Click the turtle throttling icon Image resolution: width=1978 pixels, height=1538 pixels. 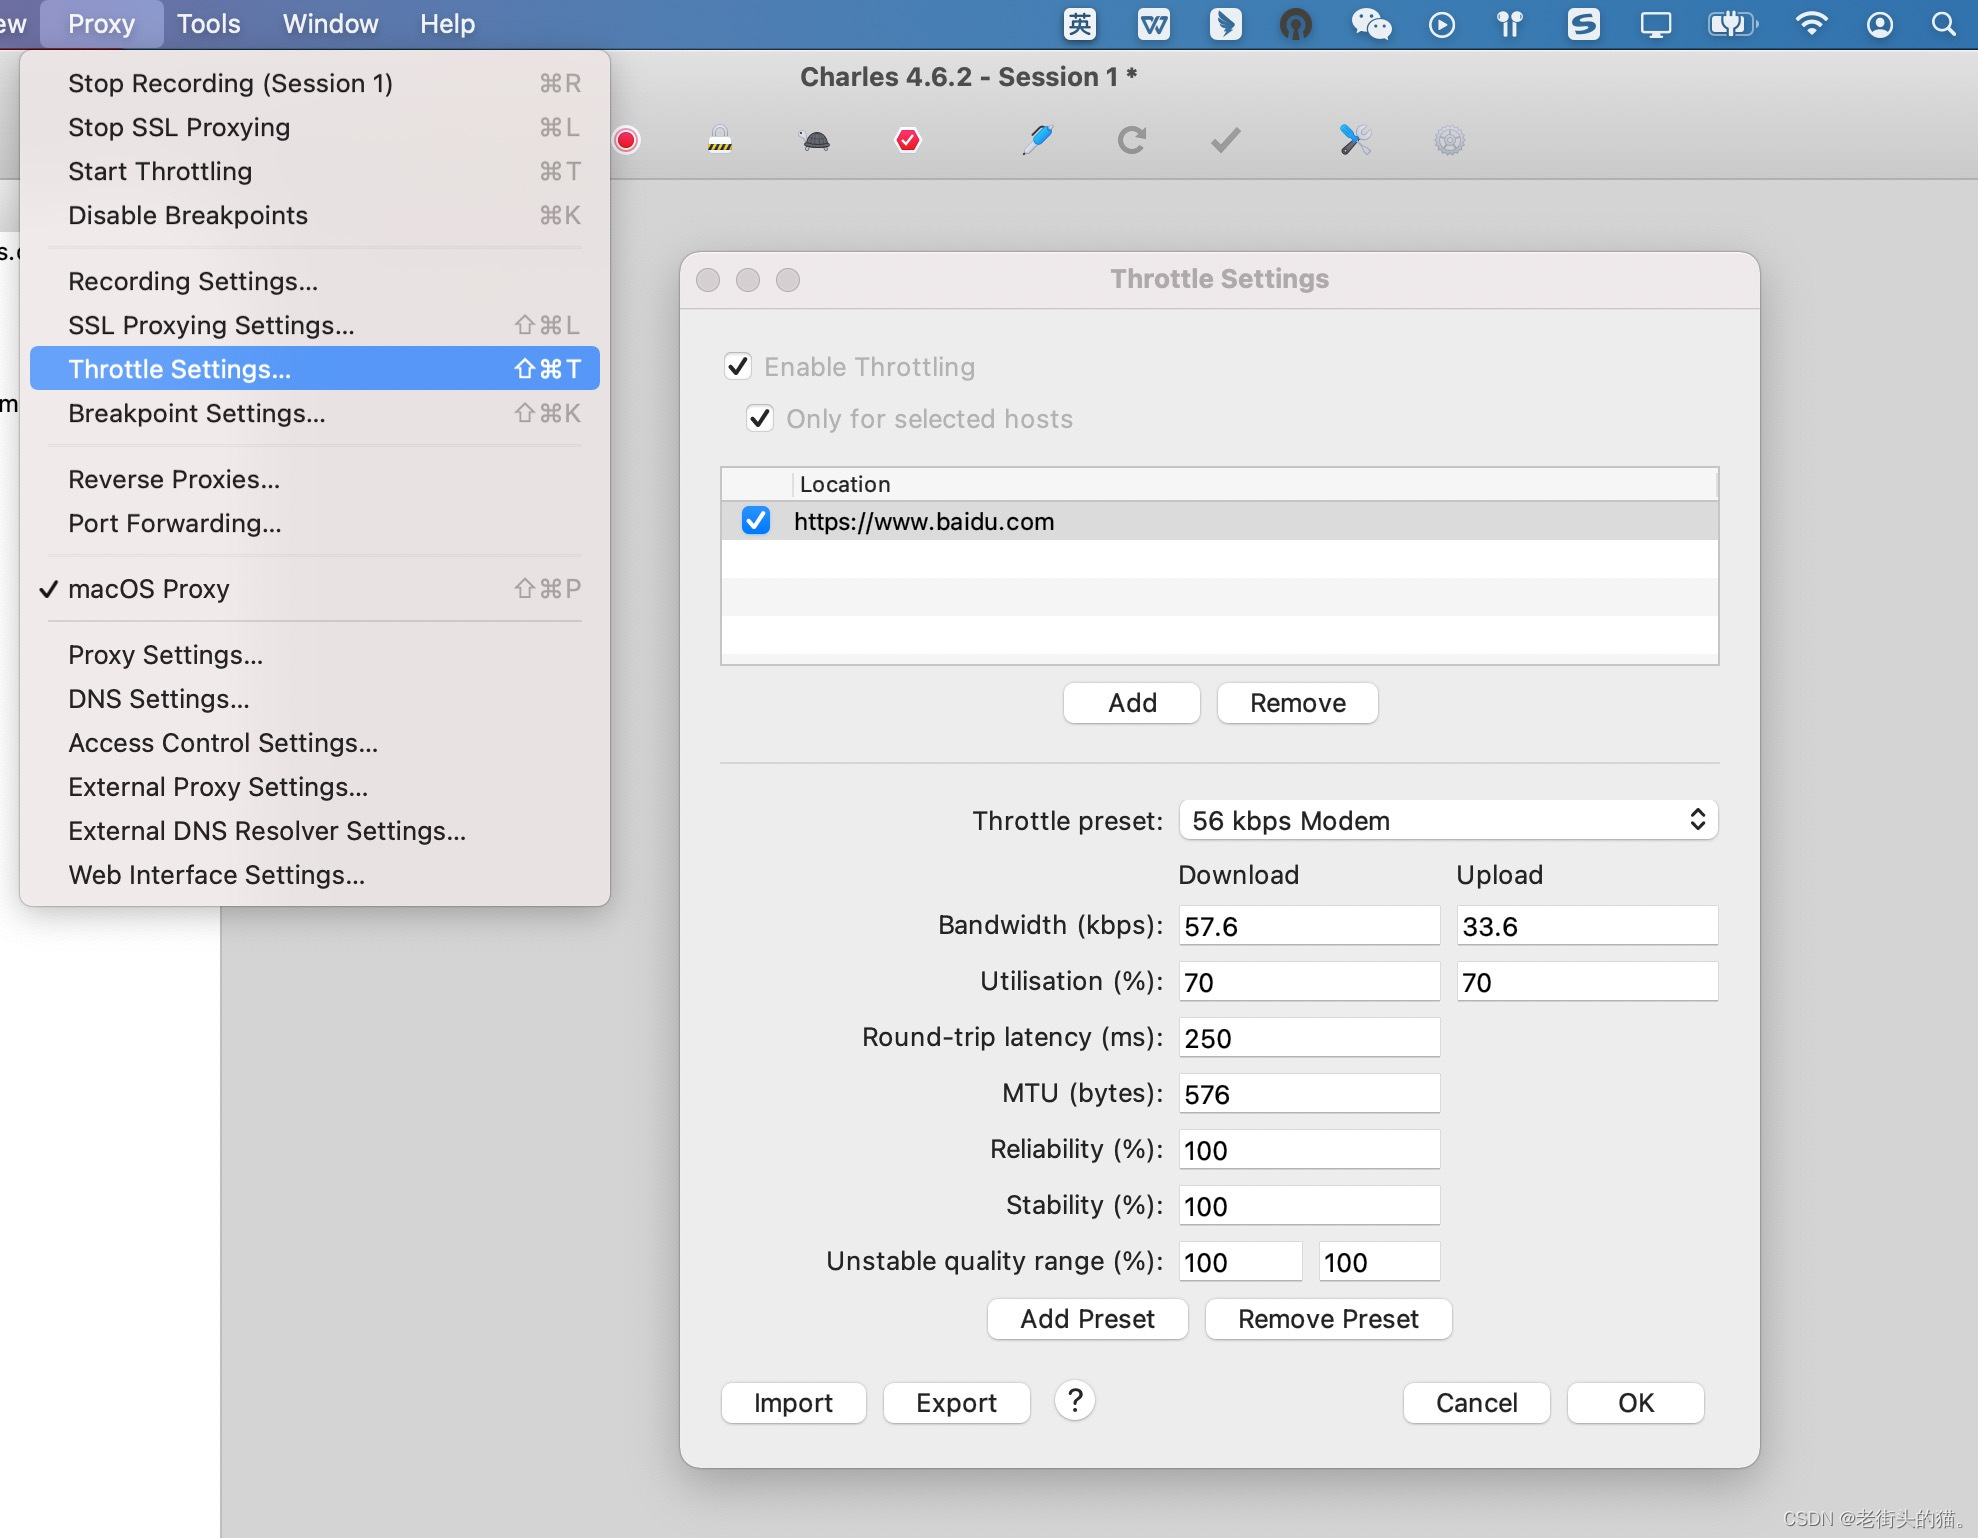pos(816,140)
